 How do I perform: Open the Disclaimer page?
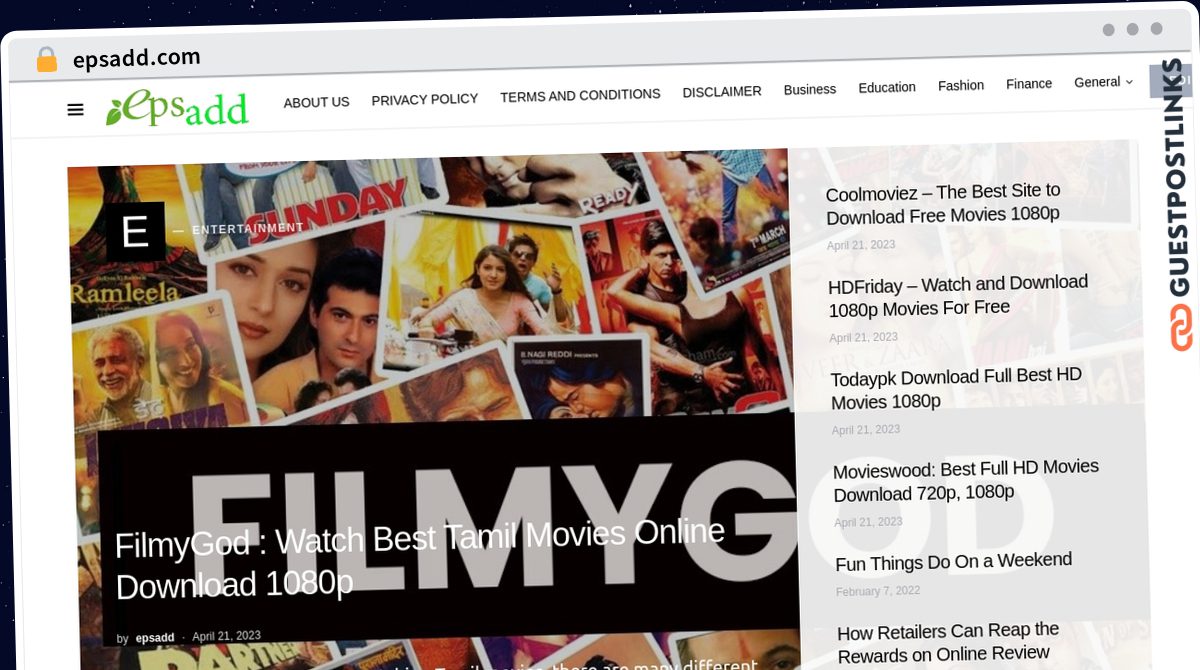[x=722, y=91]
